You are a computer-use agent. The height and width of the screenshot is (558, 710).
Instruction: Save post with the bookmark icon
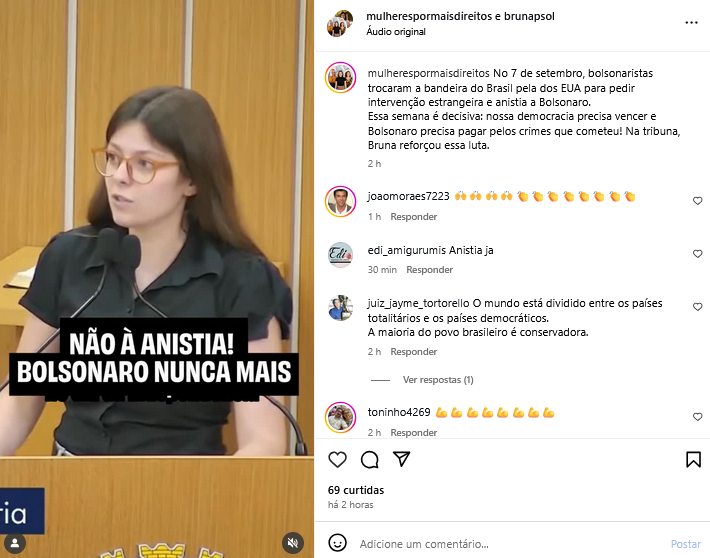tap(693, 459)
